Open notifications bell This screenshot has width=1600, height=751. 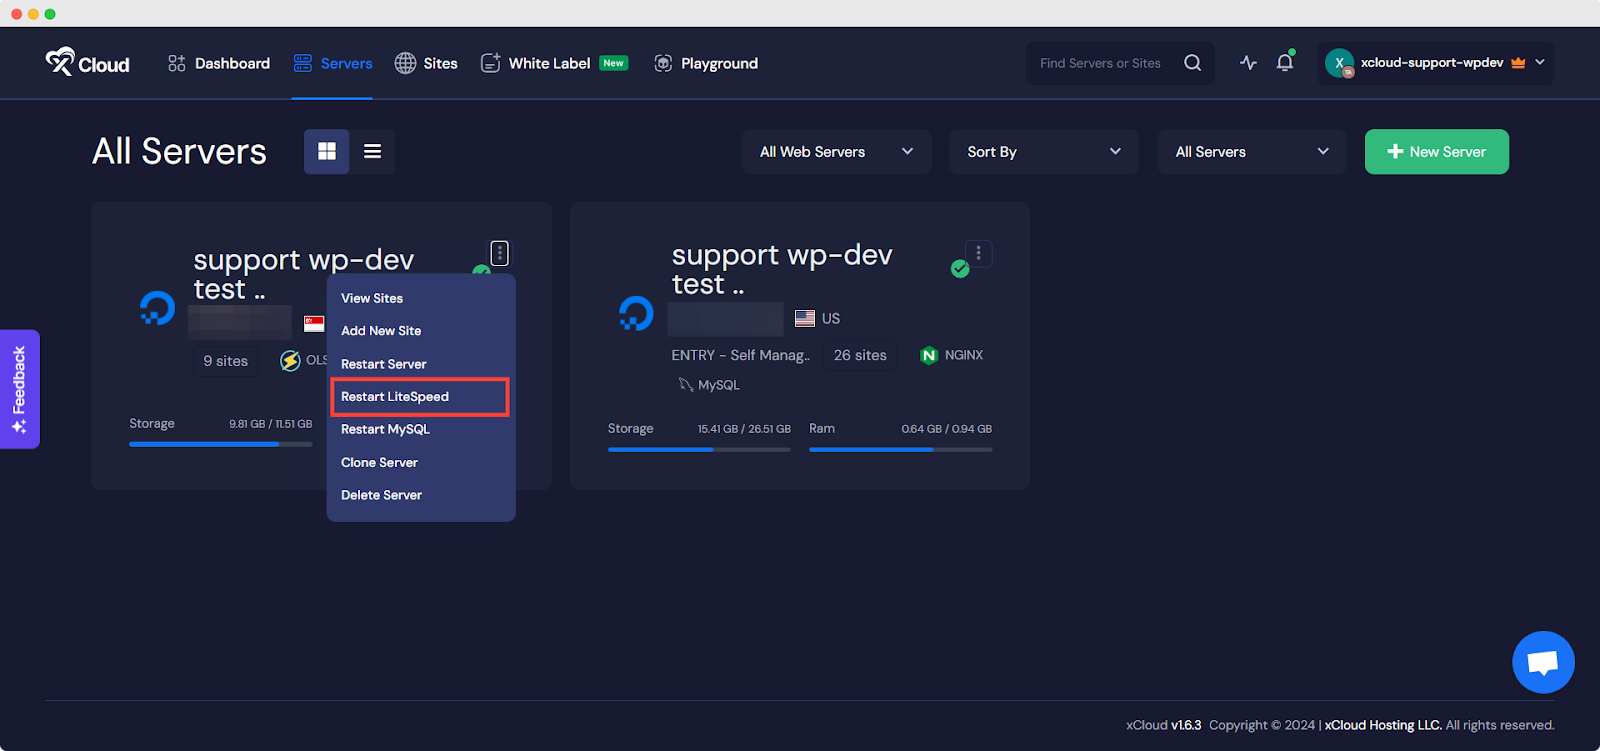click(x=1285, y=62)
